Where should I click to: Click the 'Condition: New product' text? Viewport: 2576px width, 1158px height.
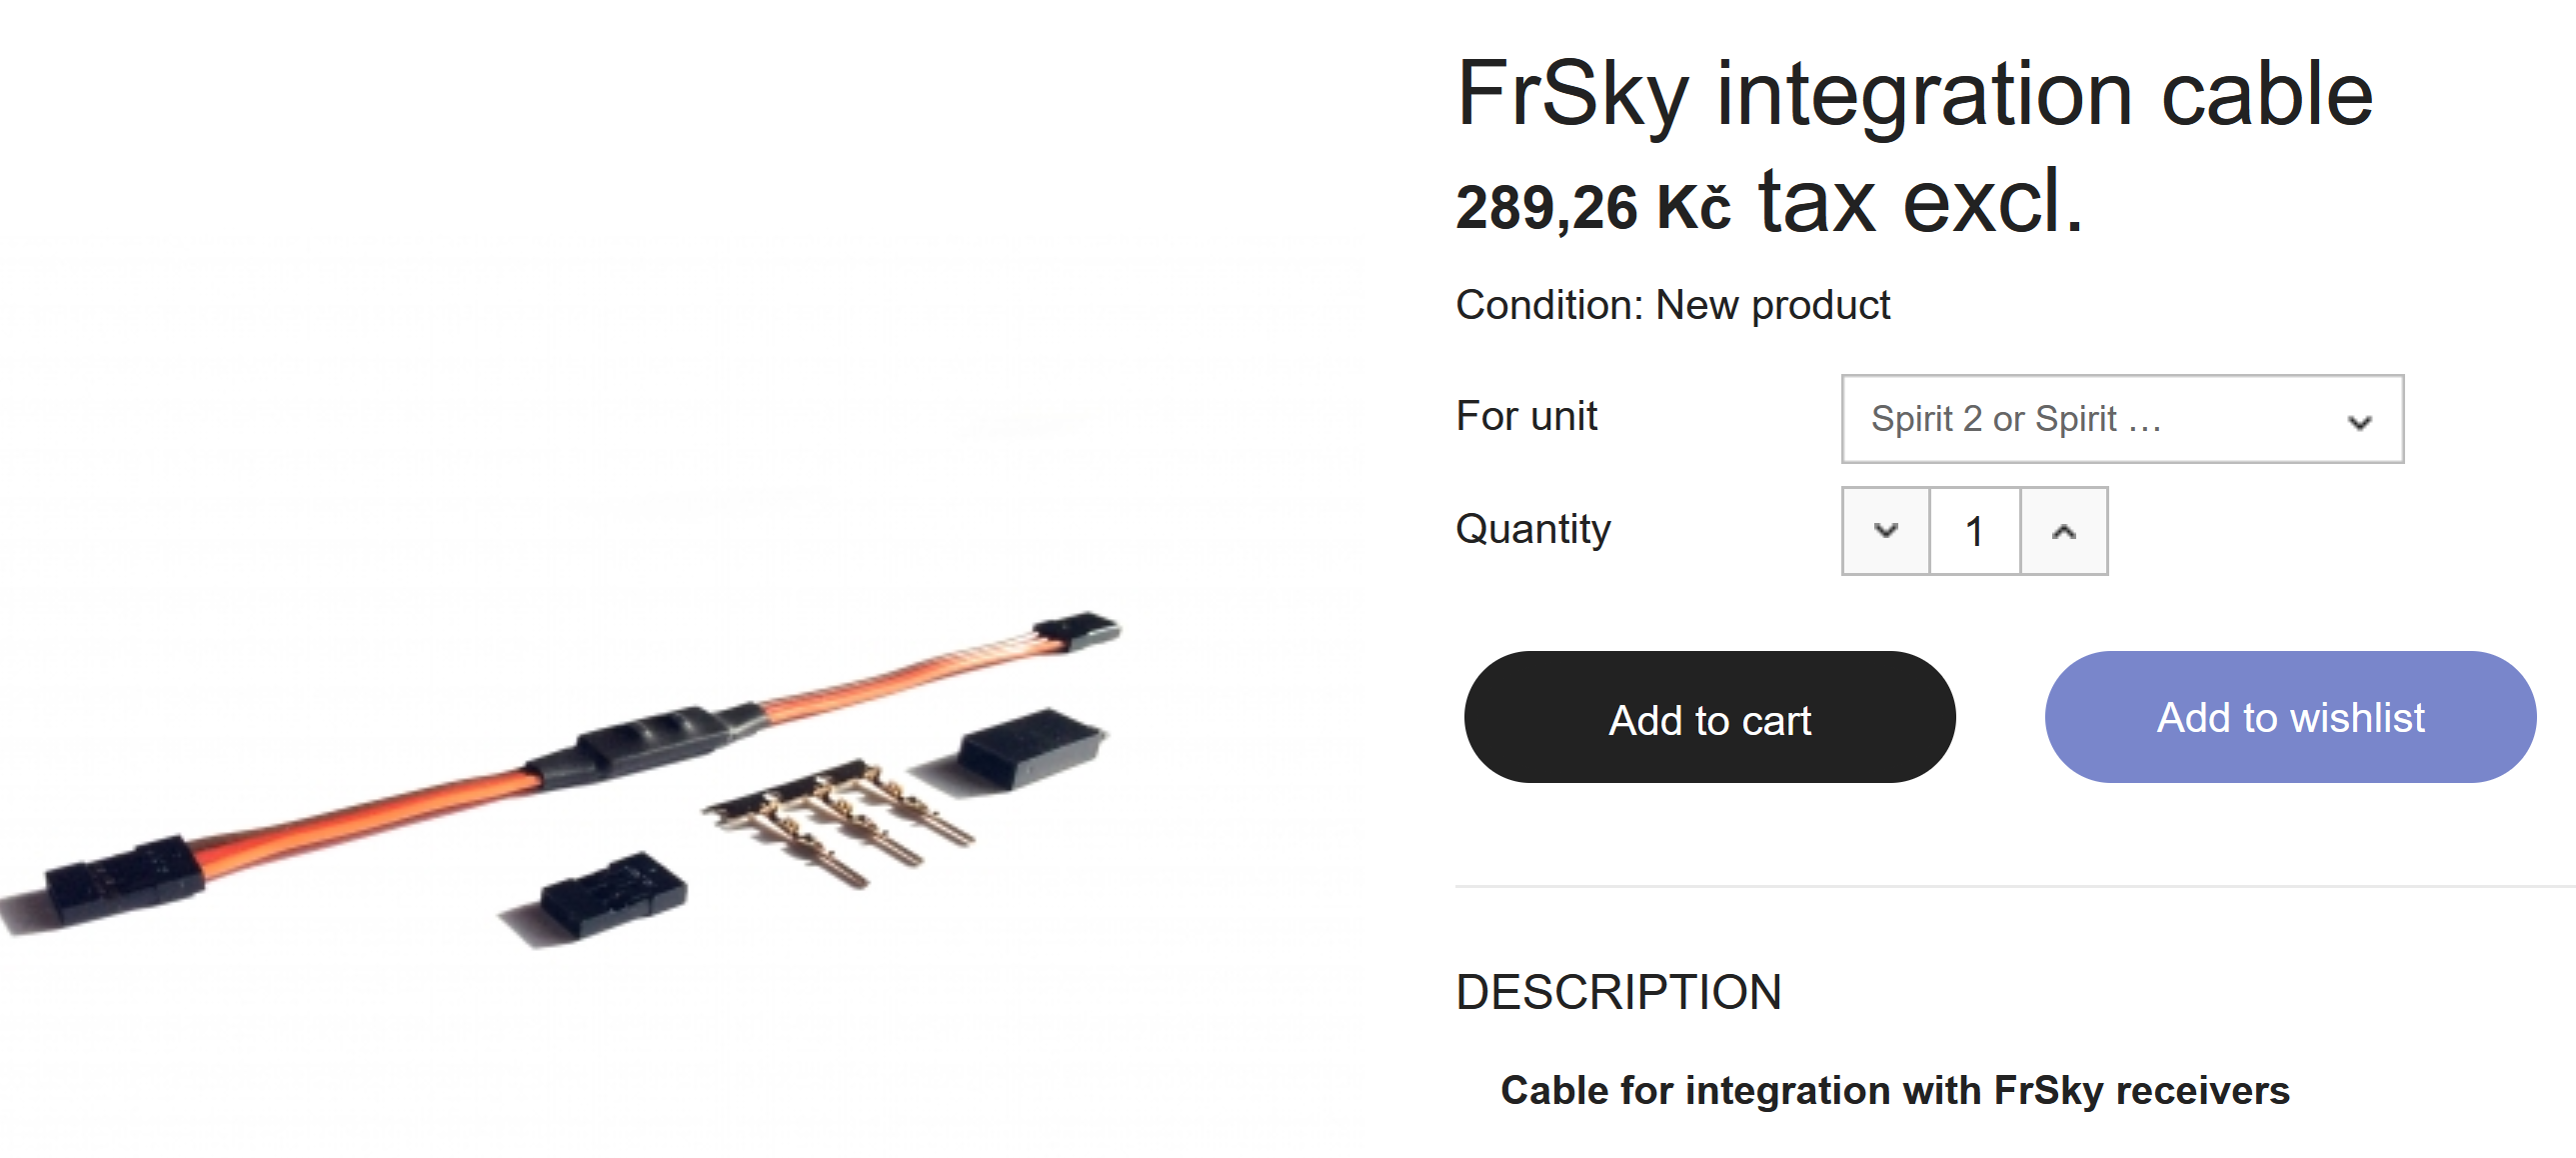click(x=1672, y=305)
